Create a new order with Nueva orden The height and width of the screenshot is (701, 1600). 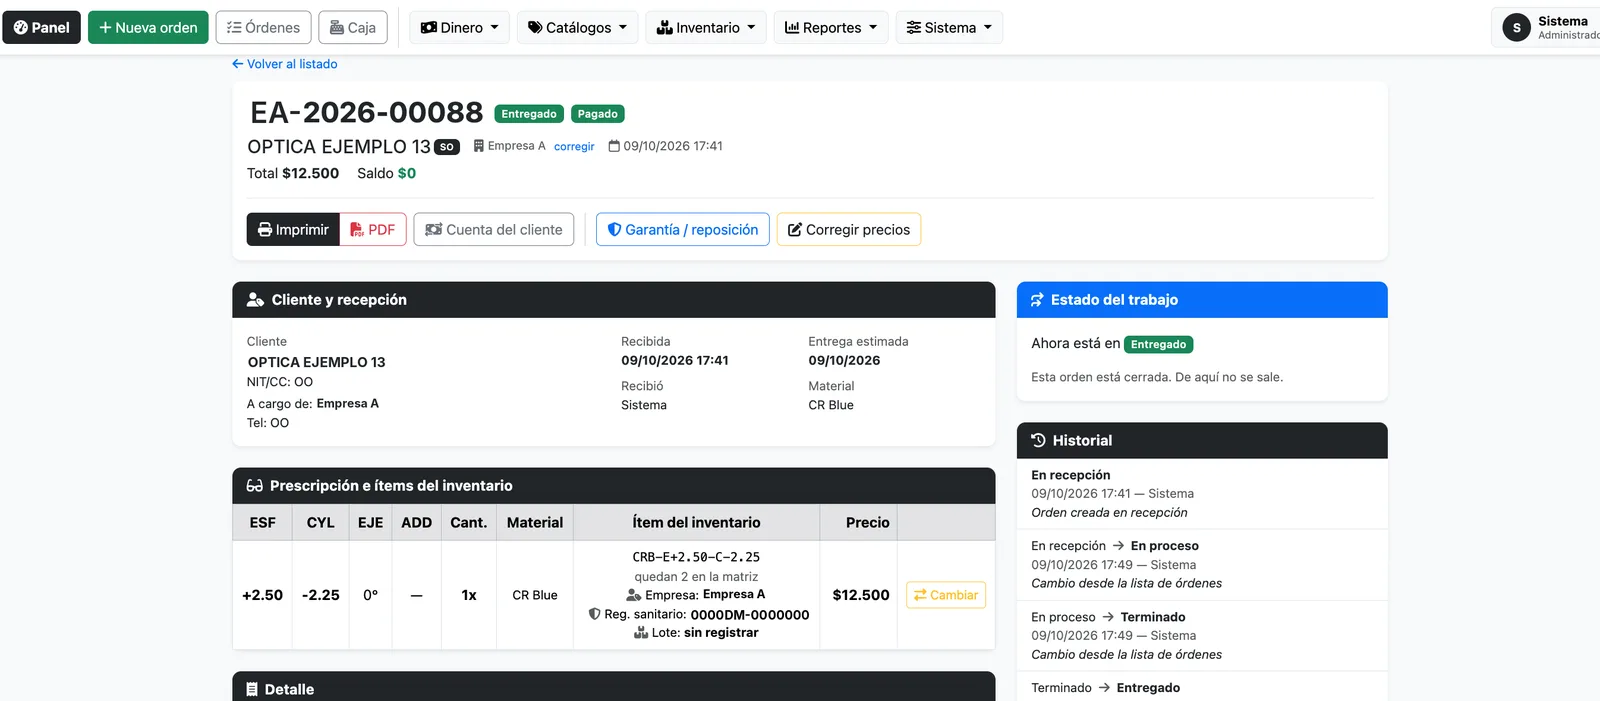(148, 27)
